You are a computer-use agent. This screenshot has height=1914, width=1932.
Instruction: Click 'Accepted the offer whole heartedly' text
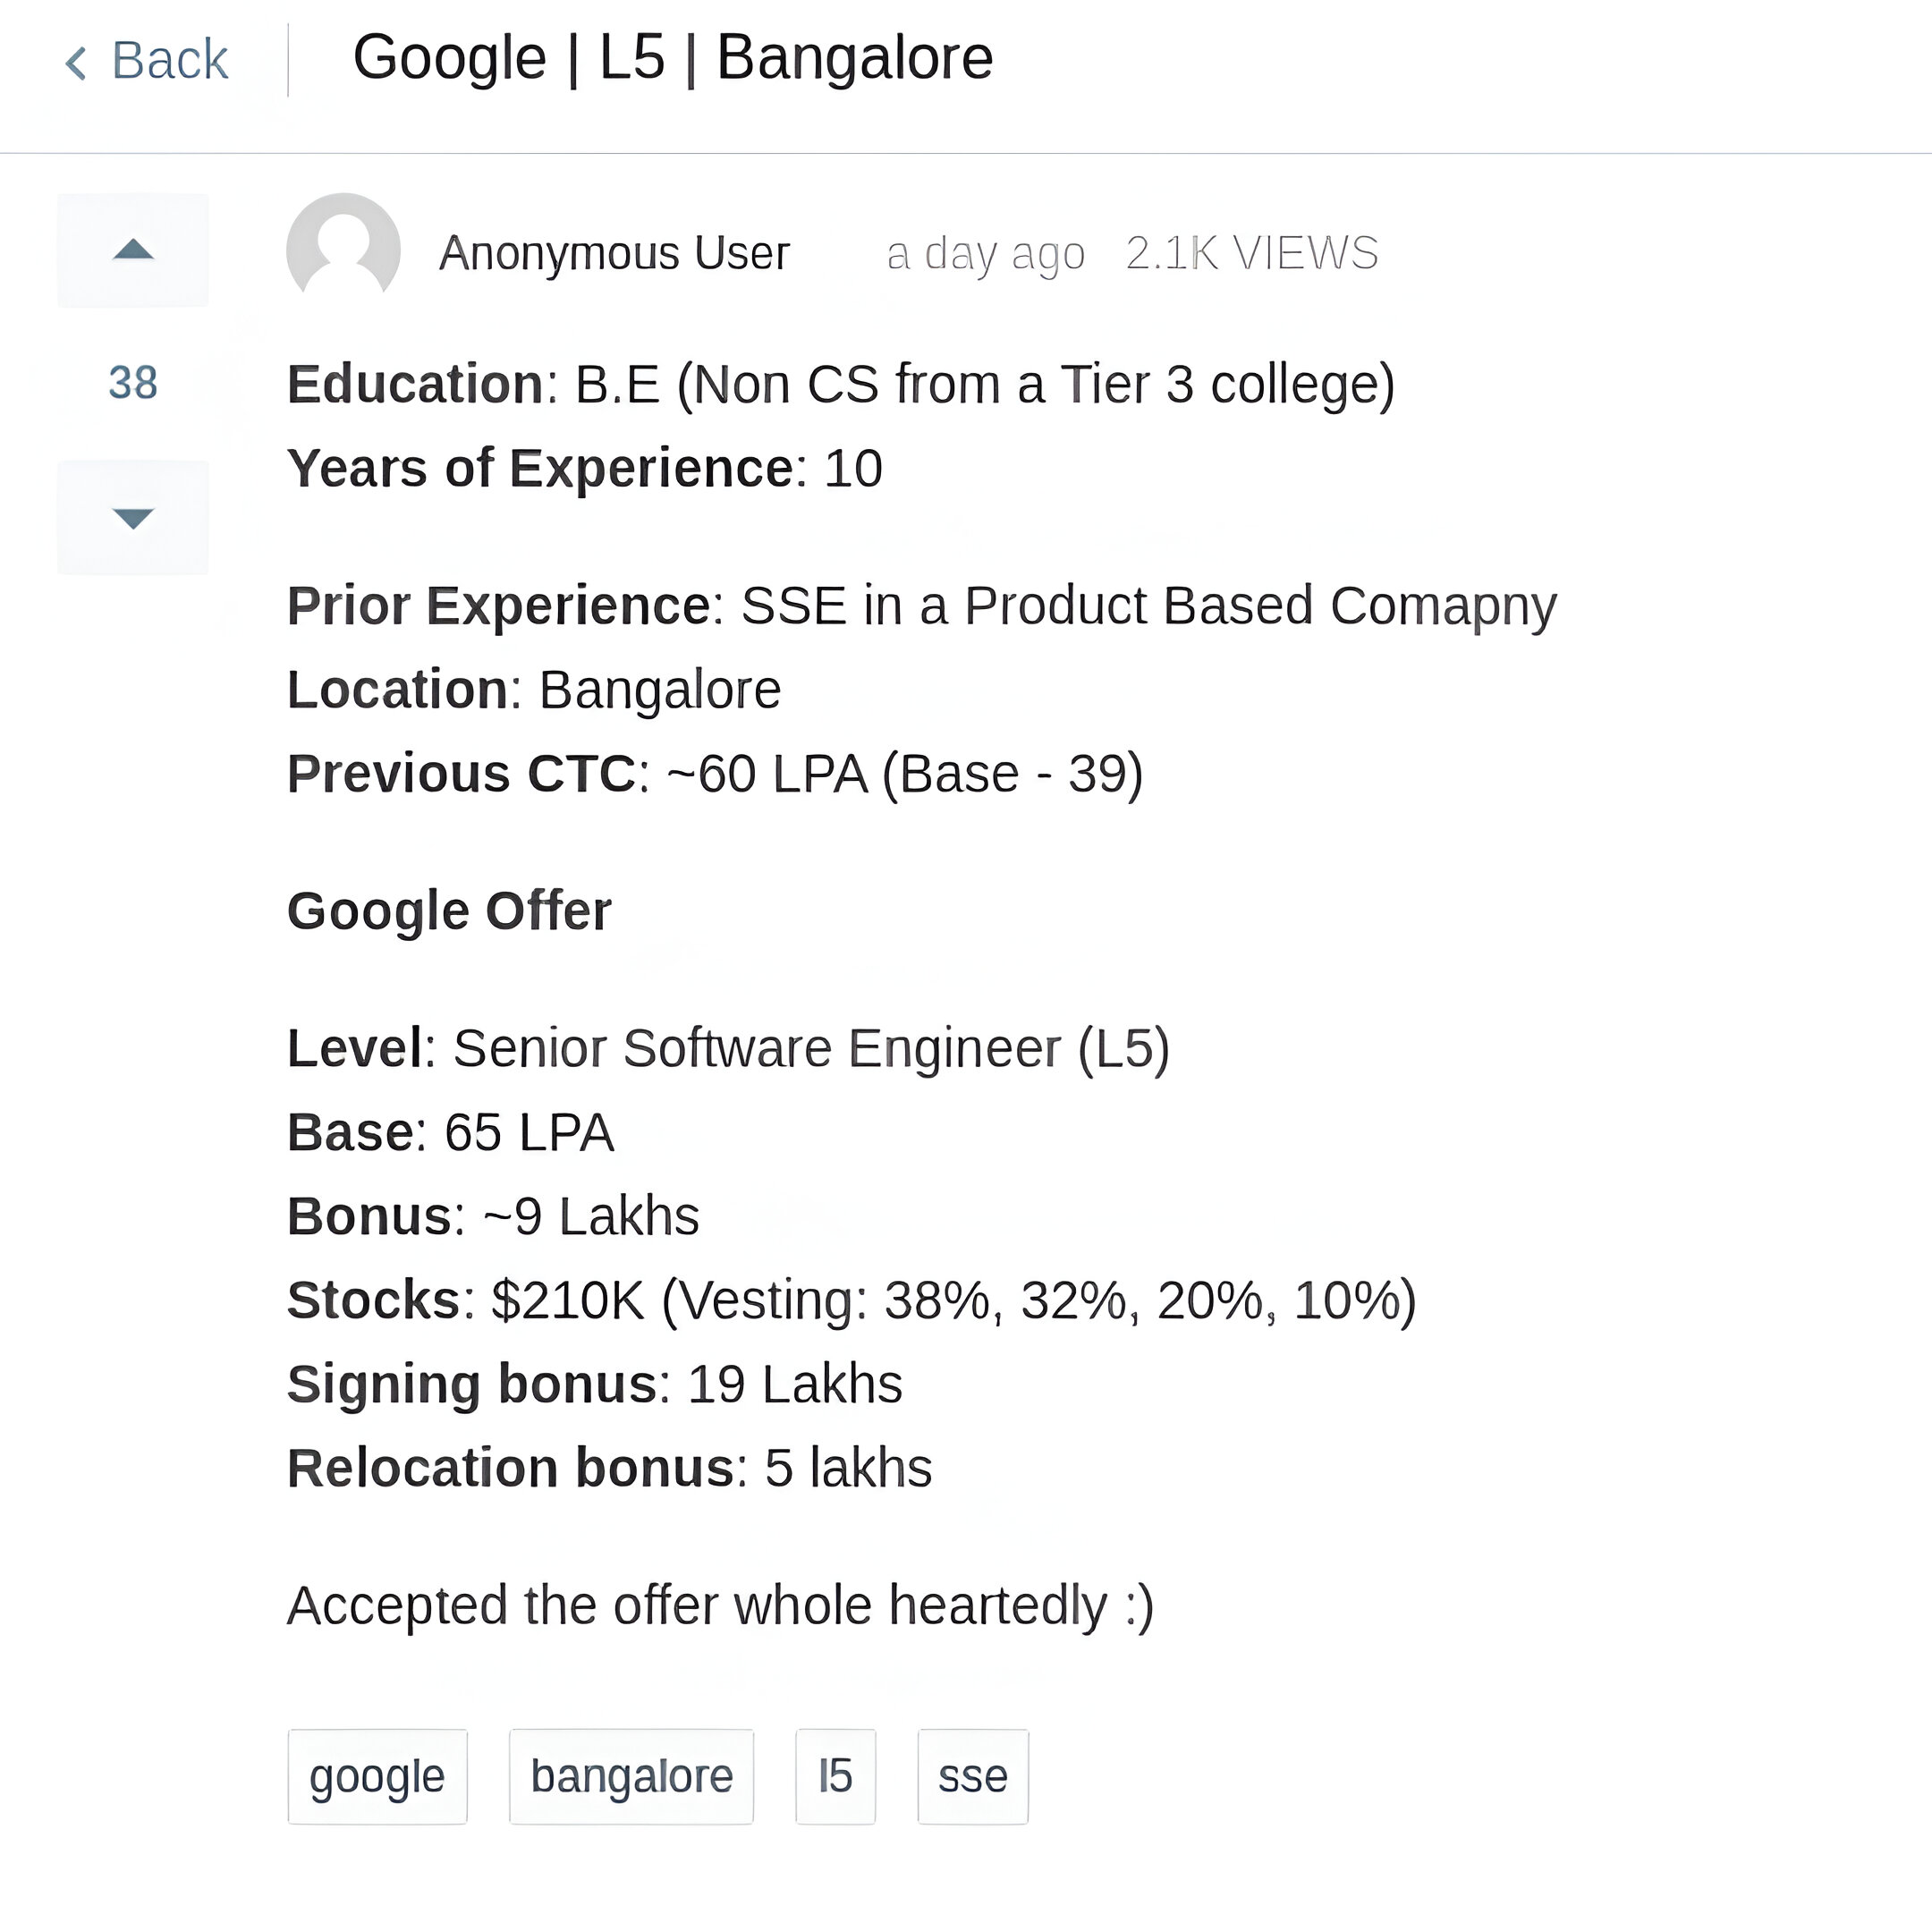pos(720,1606)
